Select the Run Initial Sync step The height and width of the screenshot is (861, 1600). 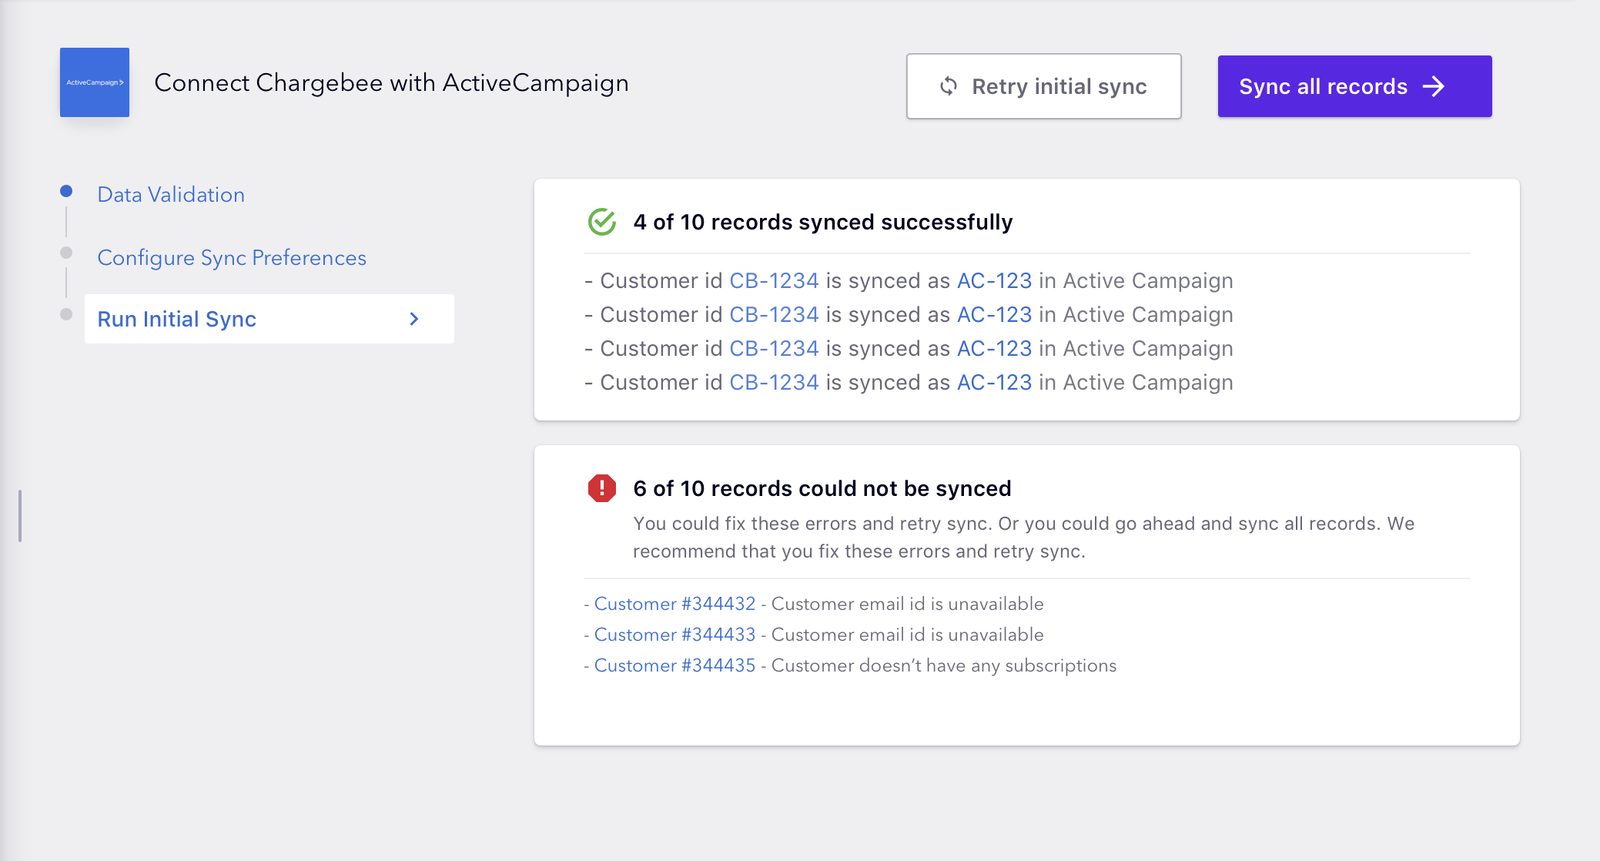(x=177, y=319)
